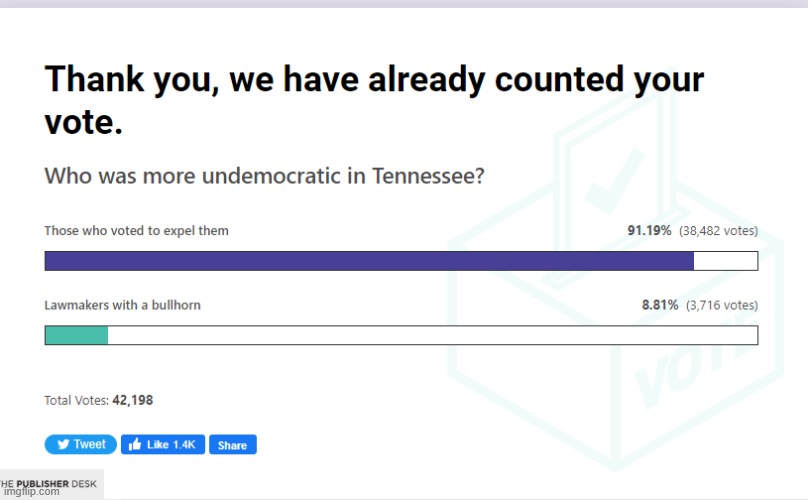808x500 pixels.
Task: Click the 91.19% result percentage
Action: point(650,231)
